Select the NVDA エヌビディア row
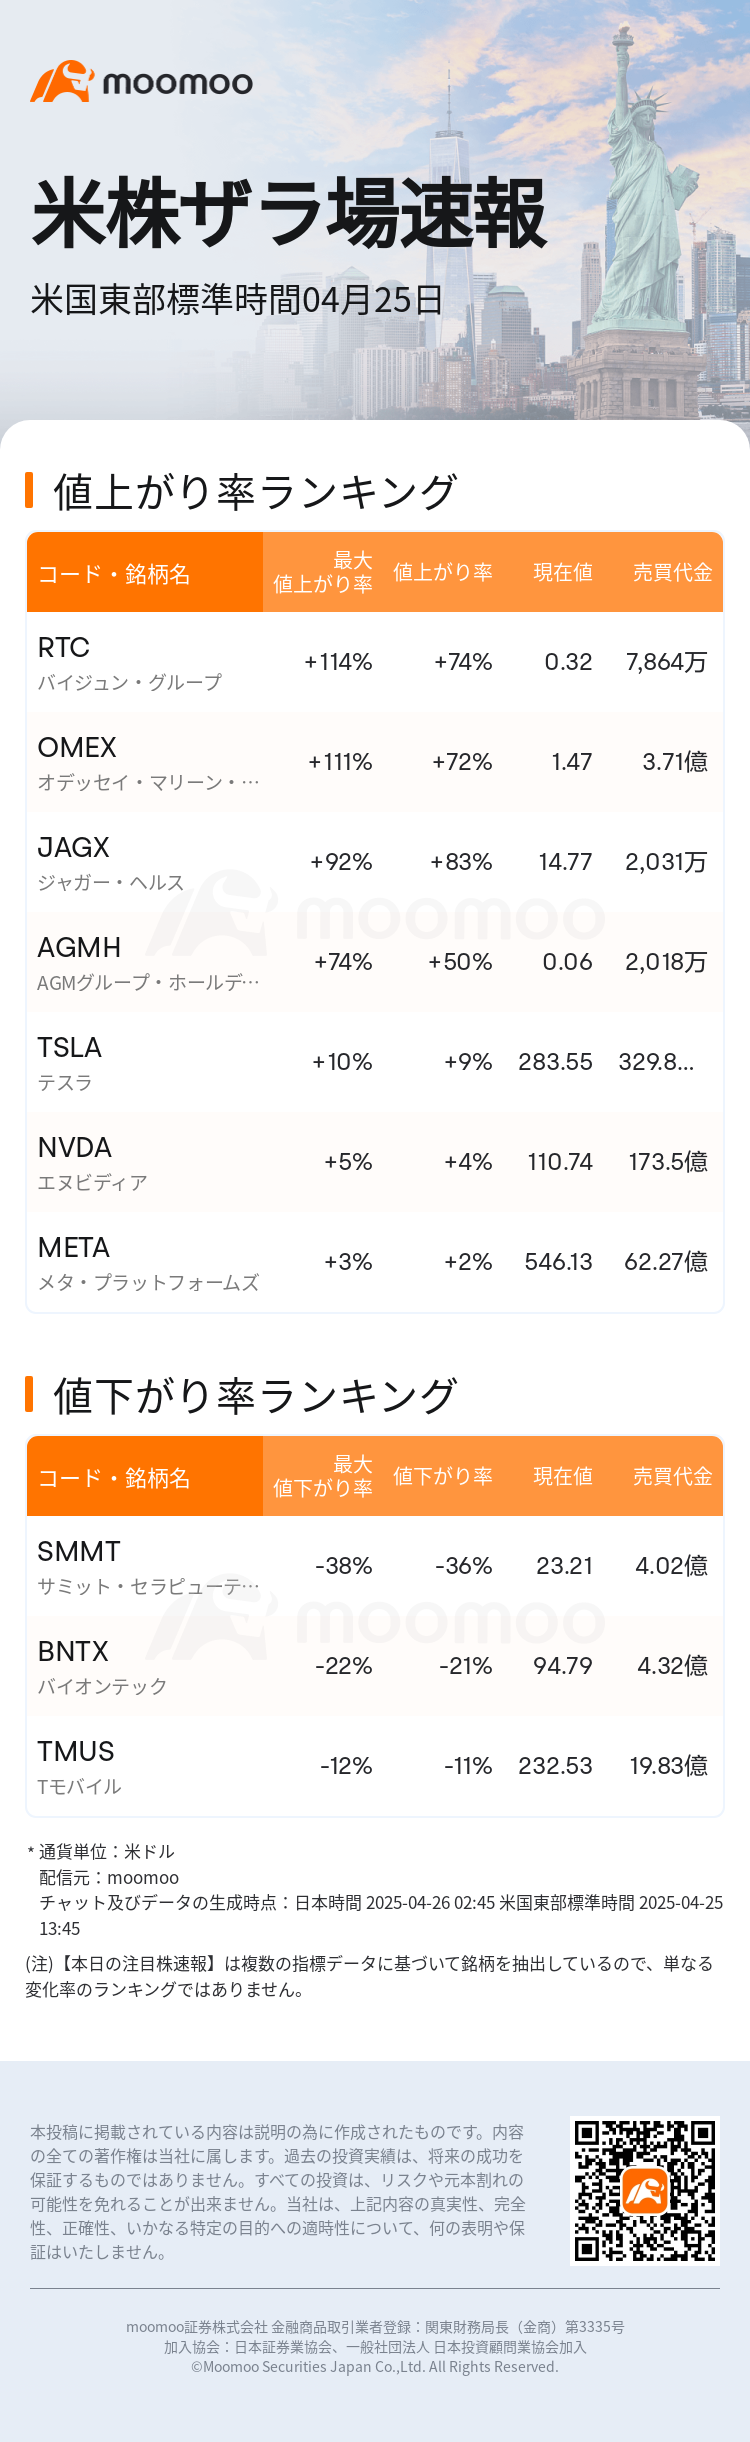 pyautogui.click(x=374, y=1162)
